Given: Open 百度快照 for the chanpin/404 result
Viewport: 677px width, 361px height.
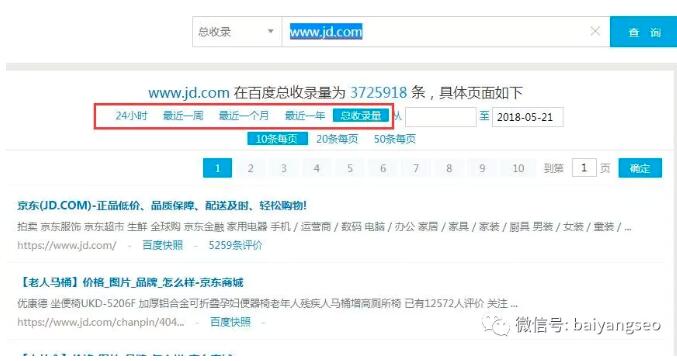Looking at the screenshot, I should coord(230,322).
